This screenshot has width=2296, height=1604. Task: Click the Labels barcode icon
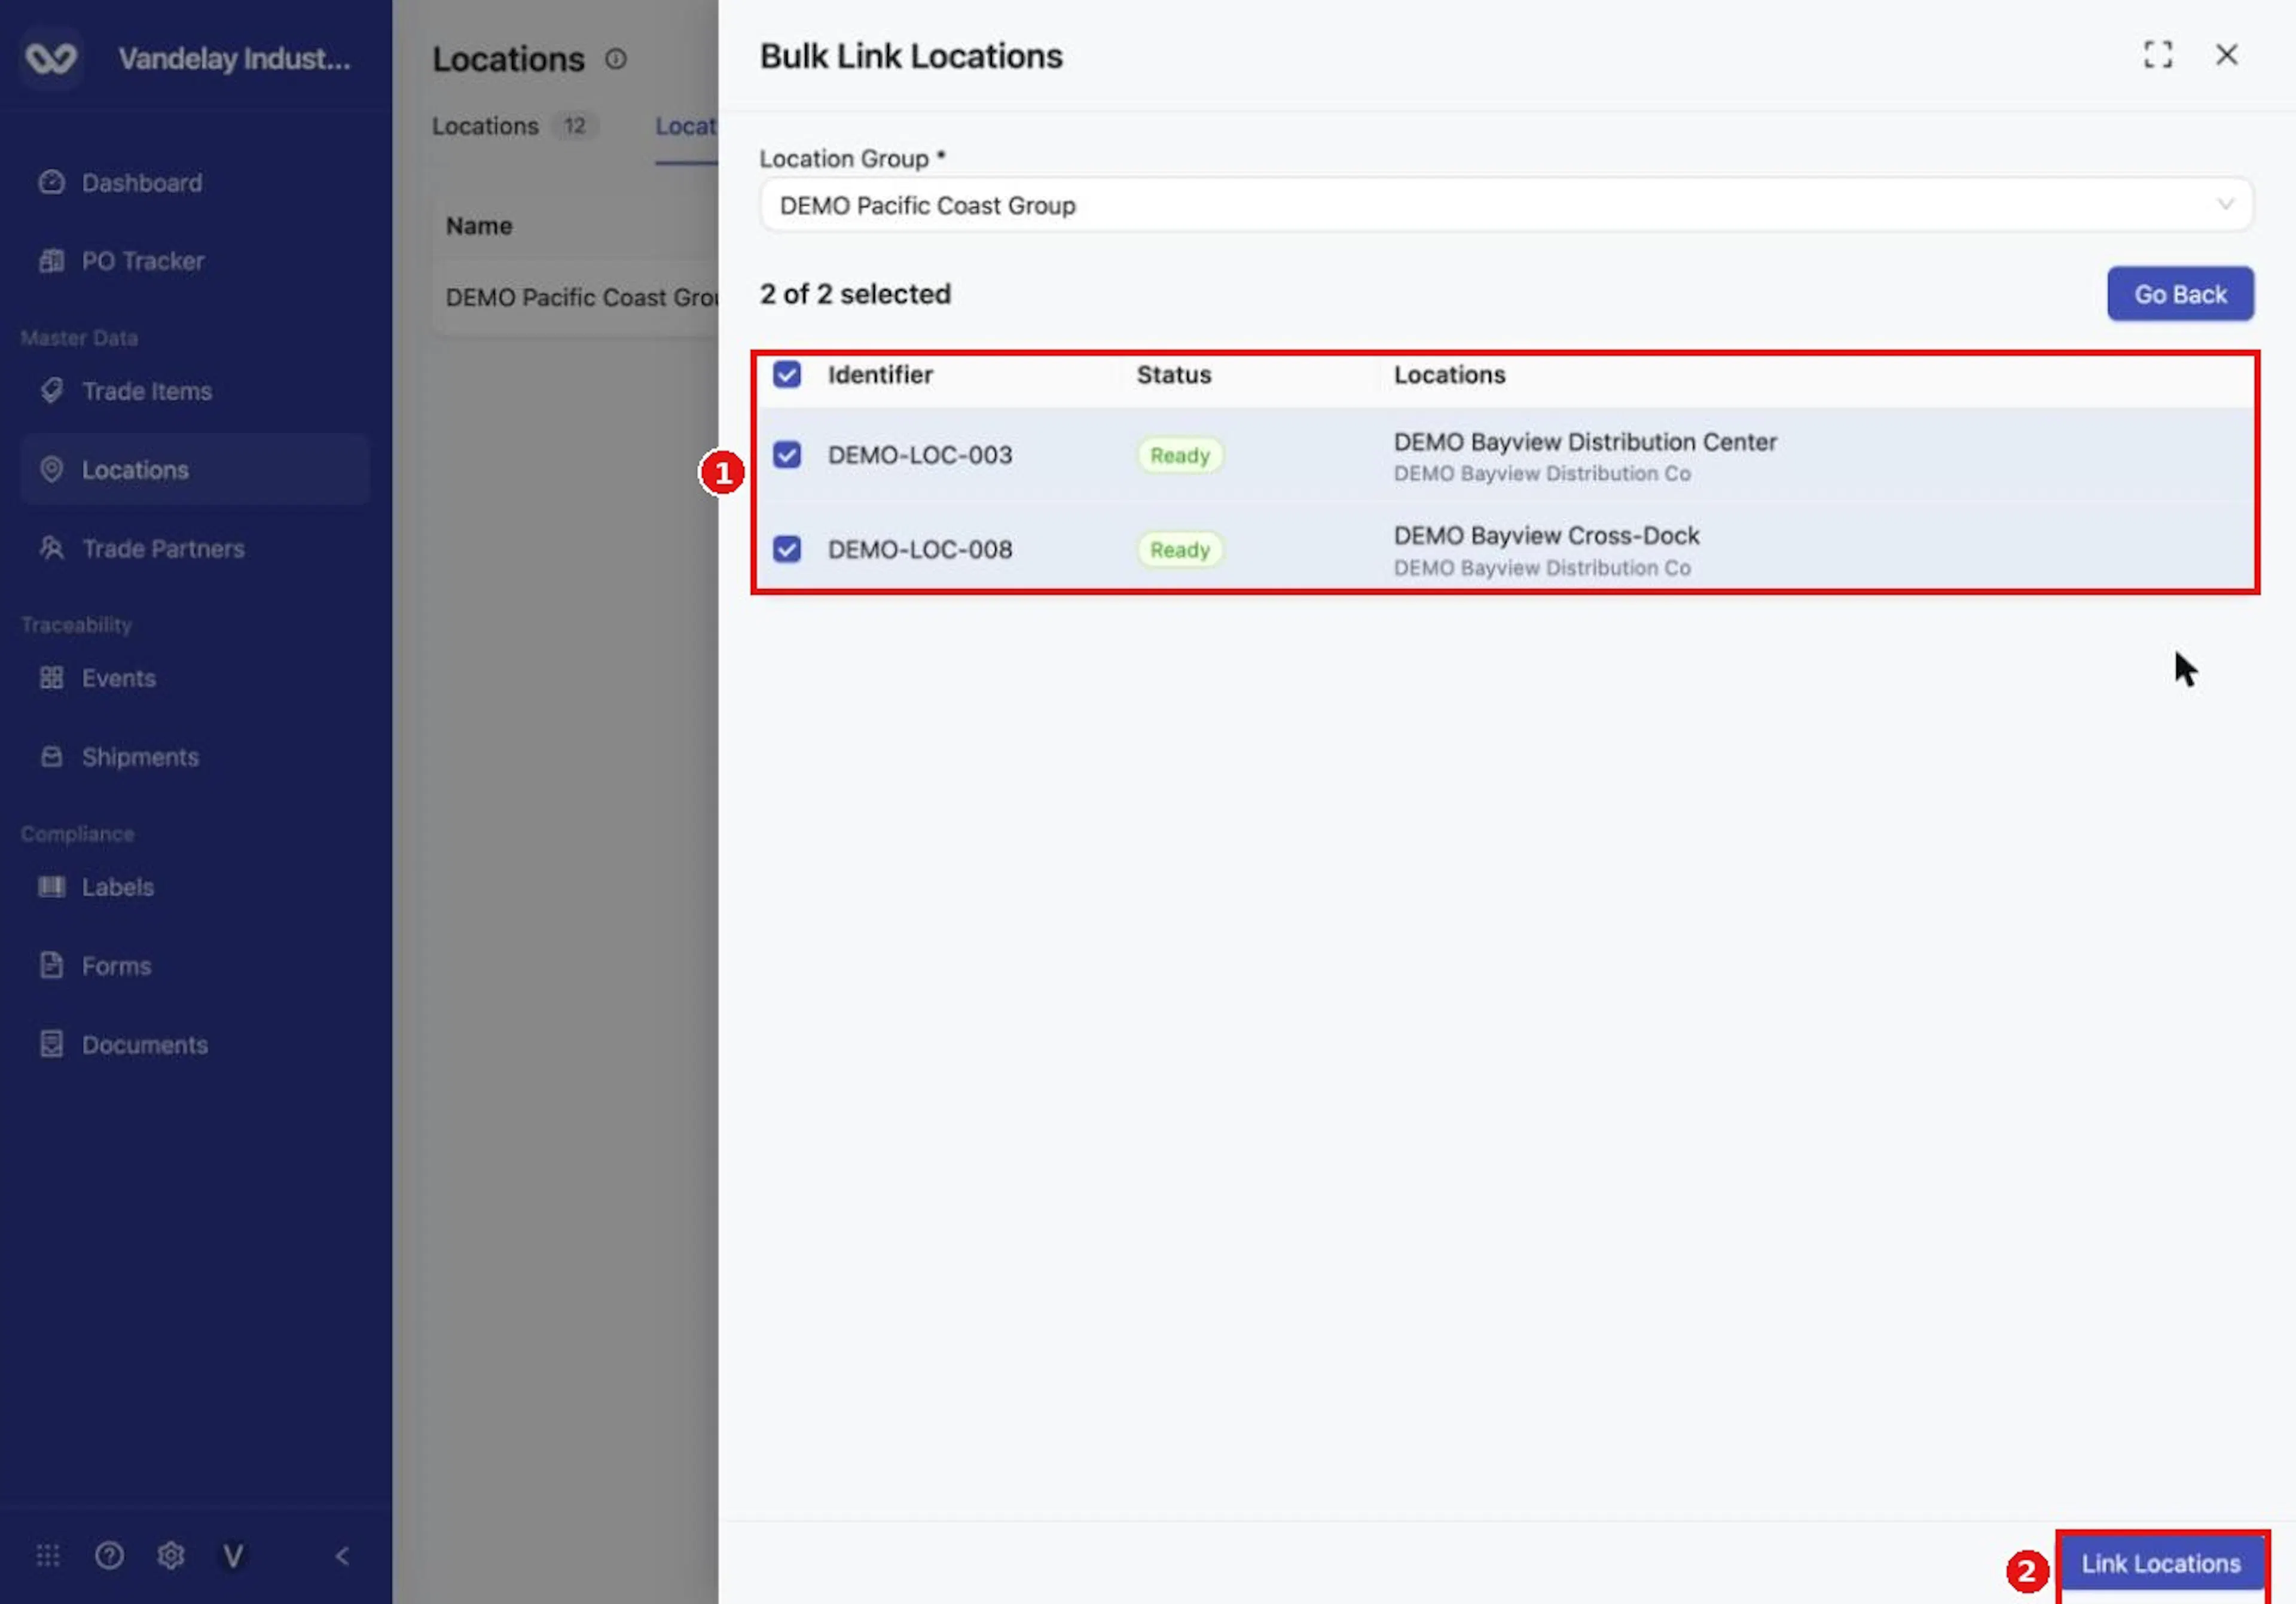point(51,887)
